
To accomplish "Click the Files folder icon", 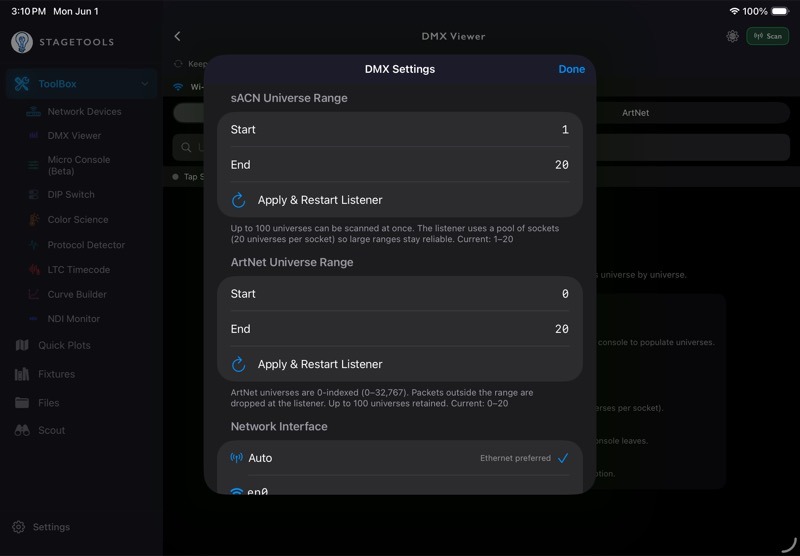I will coord(22,402).
